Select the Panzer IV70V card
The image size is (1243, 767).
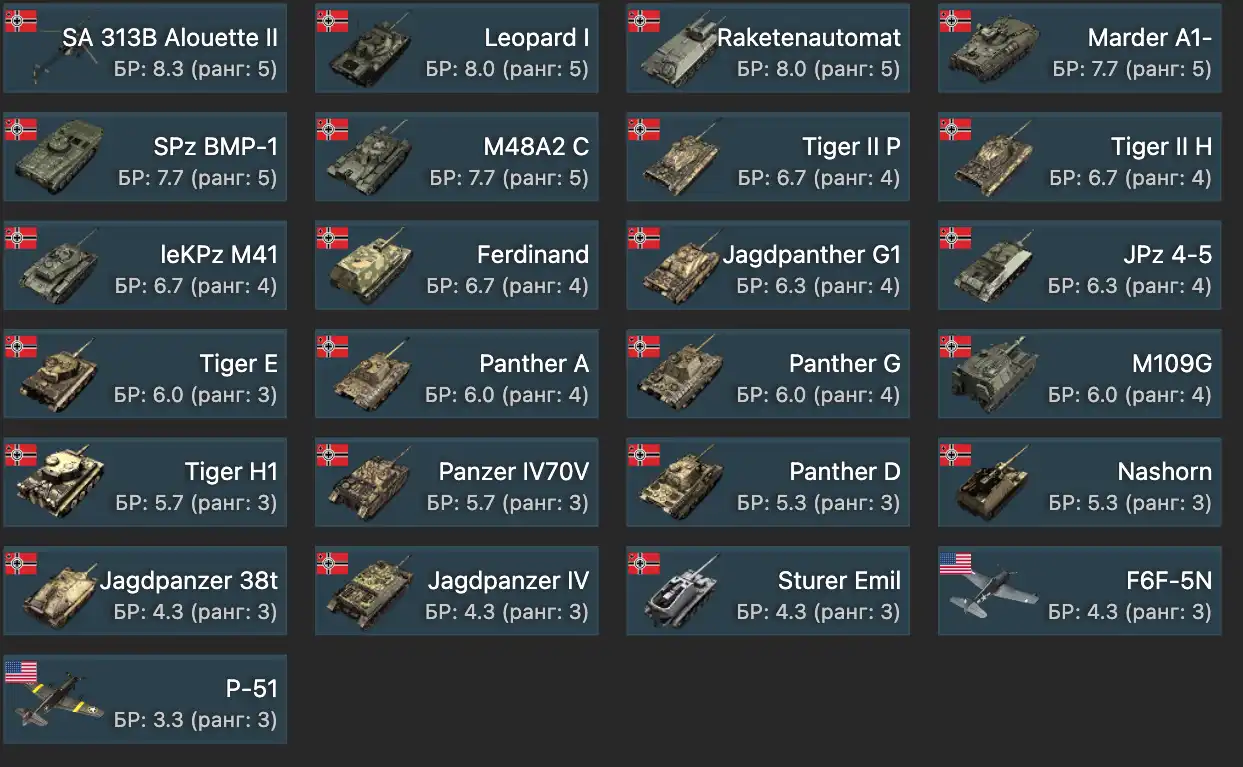457,482
